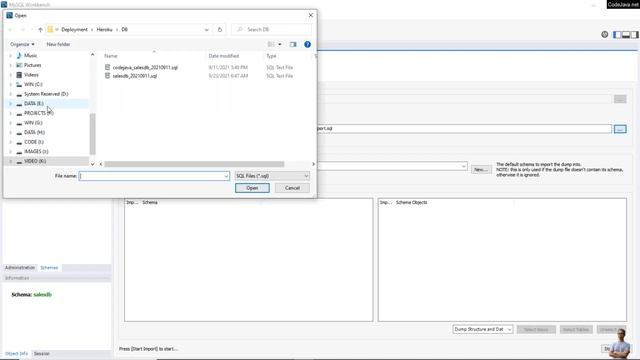
Task: Open the DATA (H:) drive
Action: pyautogui.click(x=34, y=132)
